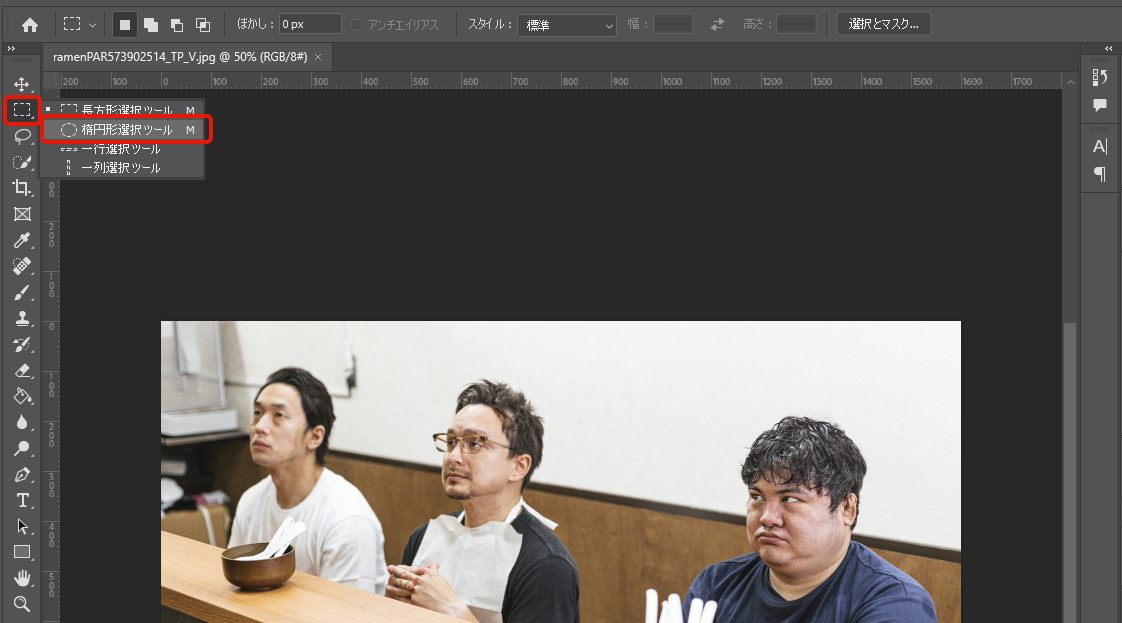Screen dimensions: 1122x623
Task: Activate the Hand tool
Action: tap(21, 578)
